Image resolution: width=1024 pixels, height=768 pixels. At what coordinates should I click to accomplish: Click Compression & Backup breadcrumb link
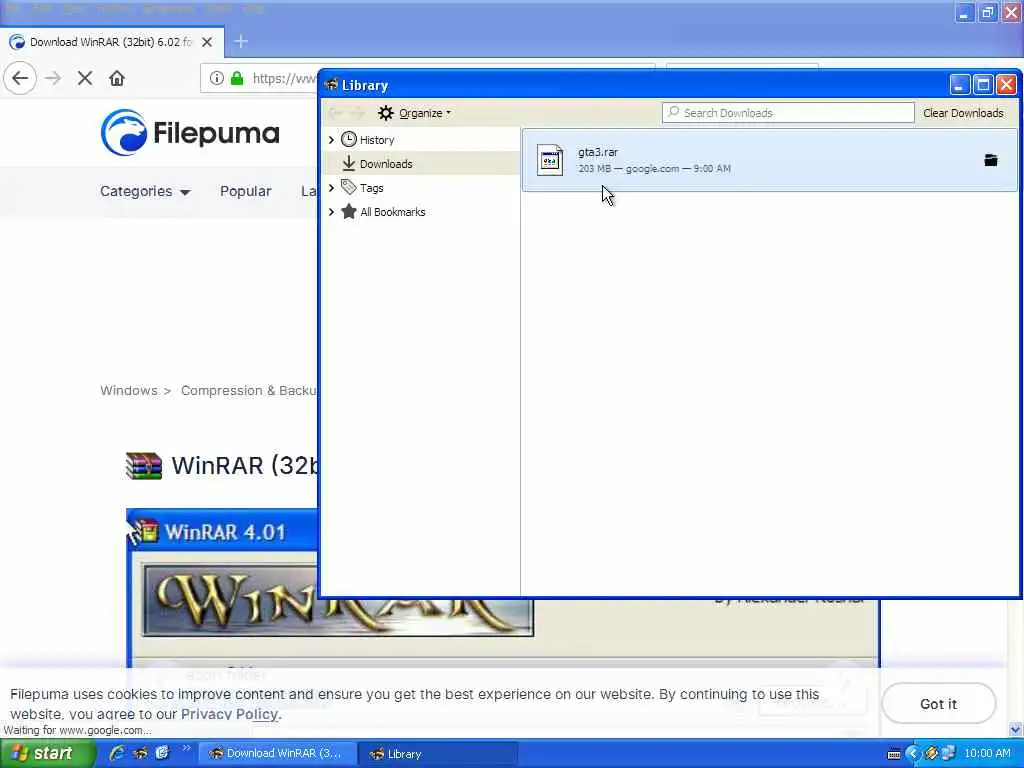pos(249,391)
